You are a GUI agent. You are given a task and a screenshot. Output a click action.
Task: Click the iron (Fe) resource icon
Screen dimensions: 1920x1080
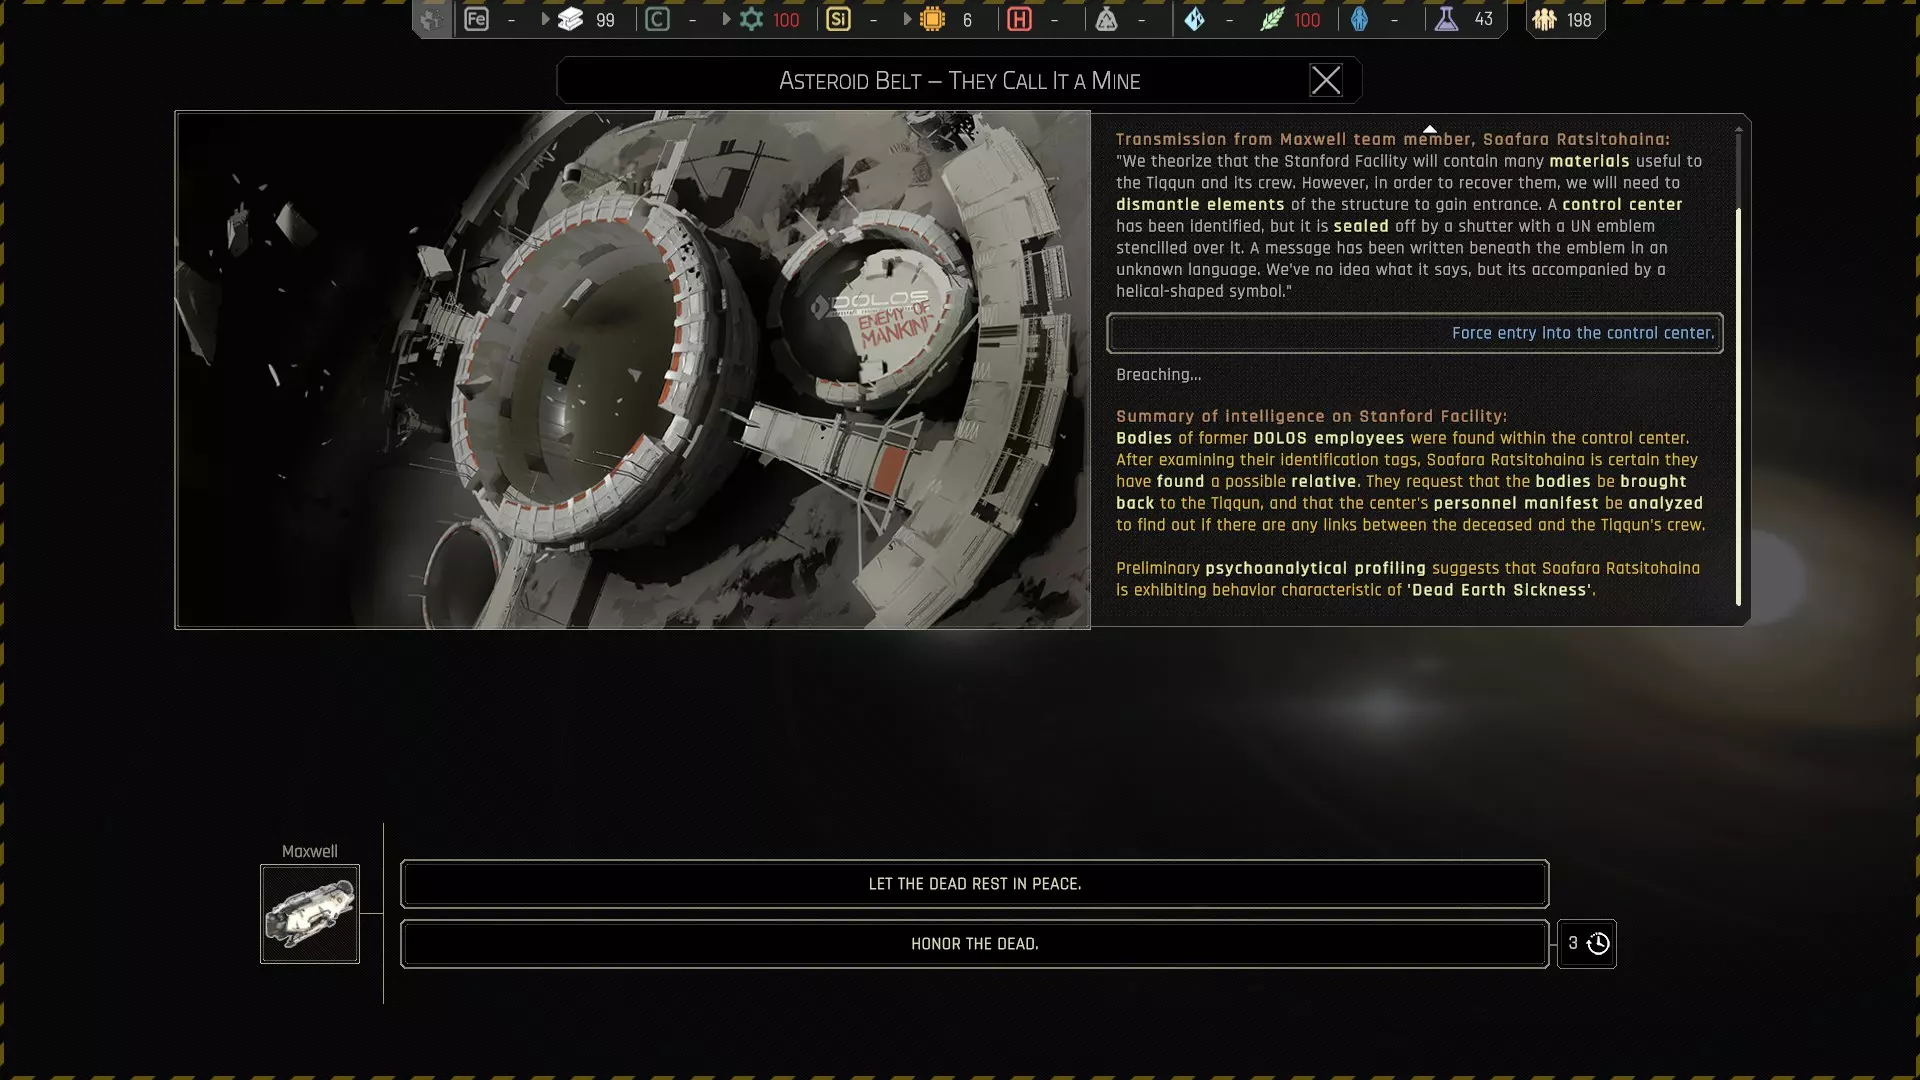pyautogui.click(x=476, y=19)
